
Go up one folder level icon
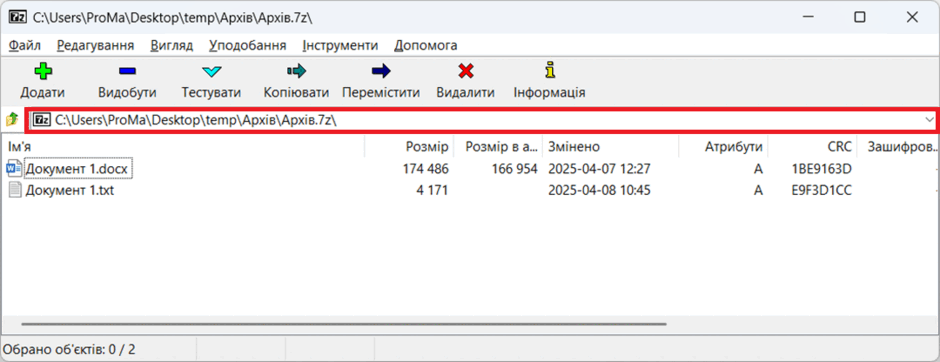tap(12, 120)
